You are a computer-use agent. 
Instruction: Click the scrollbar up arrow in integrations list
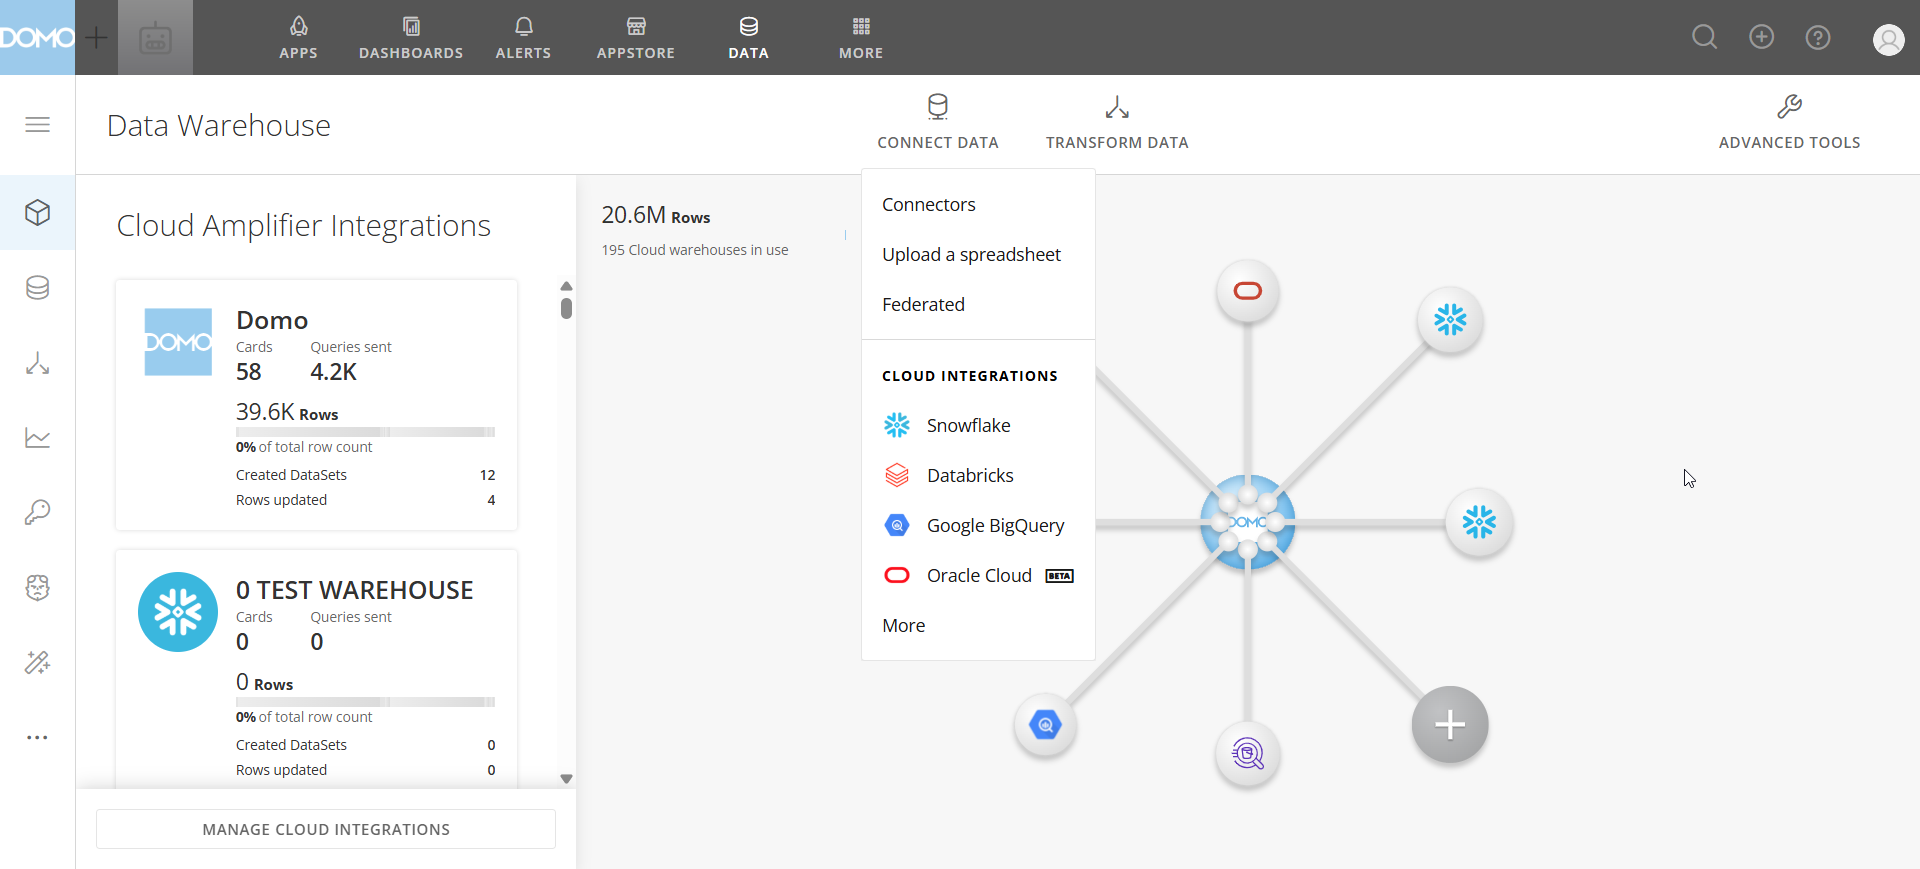click(x=566, y=286)
